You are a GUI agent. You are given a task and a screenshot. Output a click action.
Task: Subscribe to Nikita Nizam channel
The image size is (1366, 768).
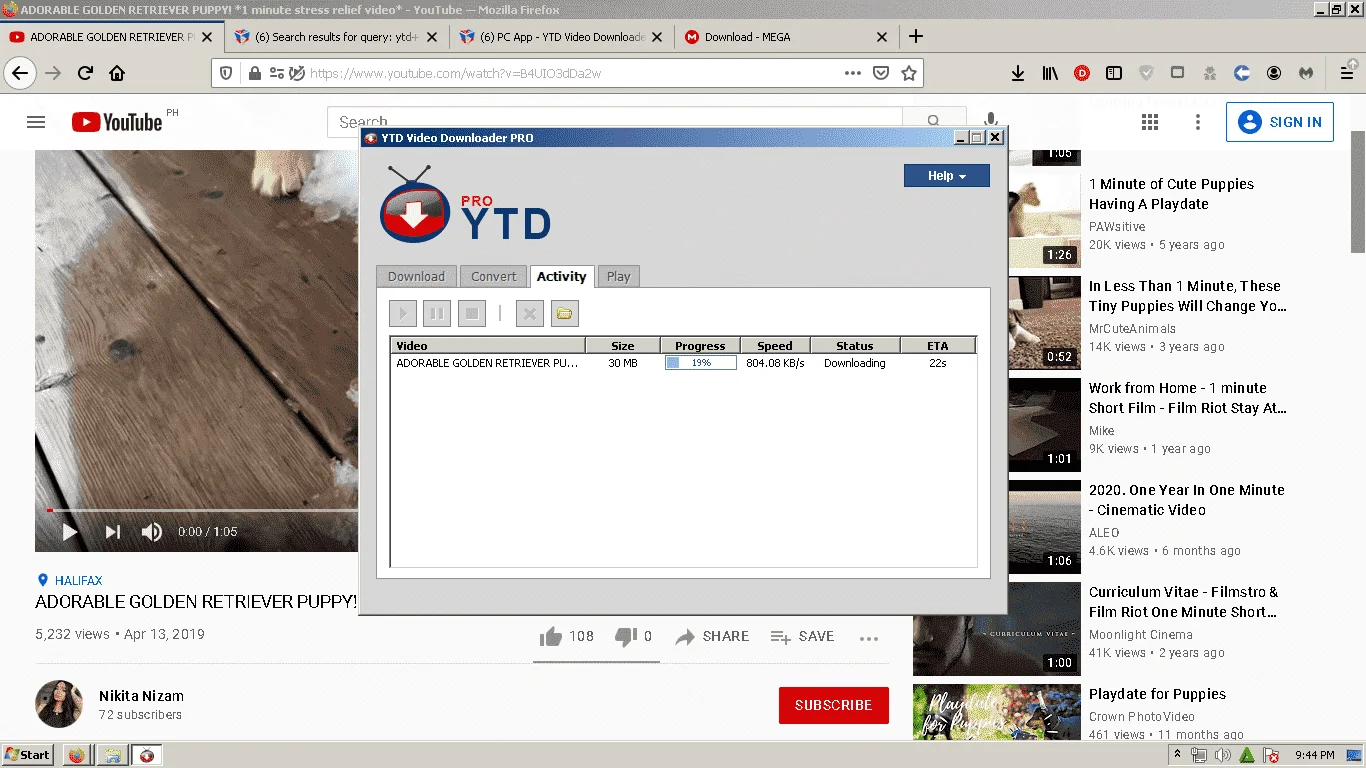pyautogui.click(x=834, y=705)
